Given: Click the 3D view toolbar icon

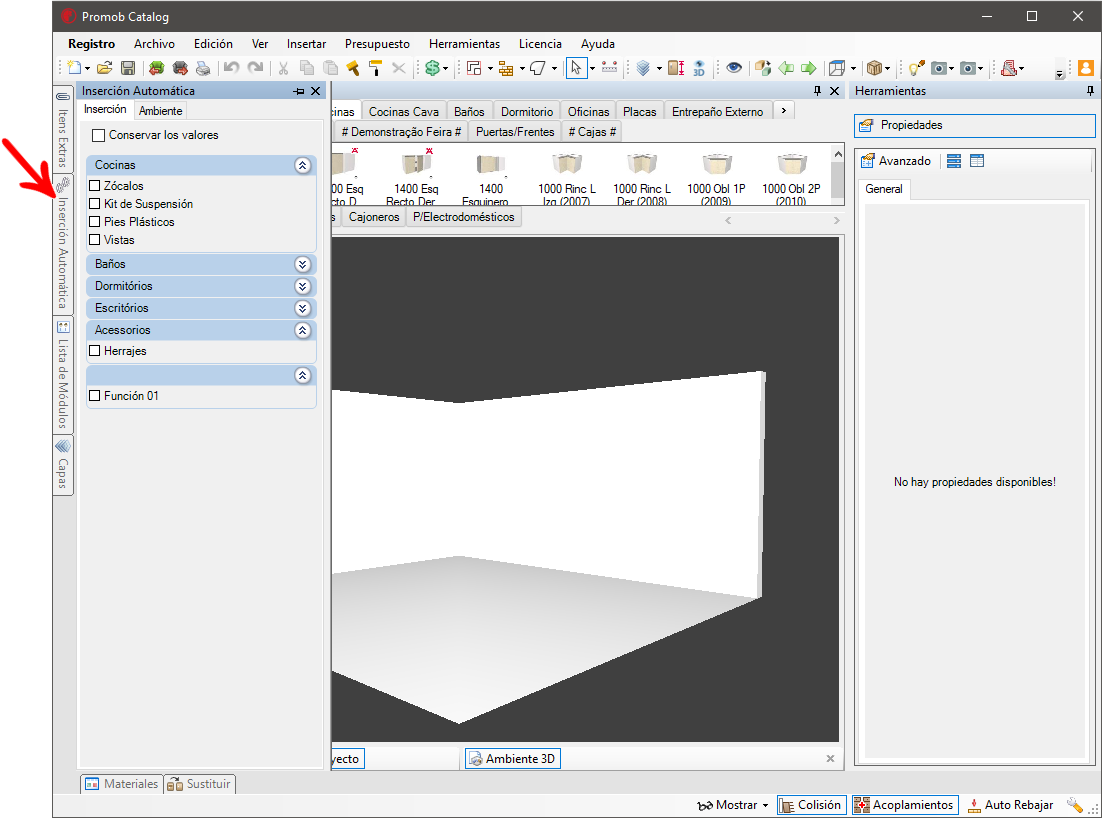Looking at the screenshot, I should 698,68.
